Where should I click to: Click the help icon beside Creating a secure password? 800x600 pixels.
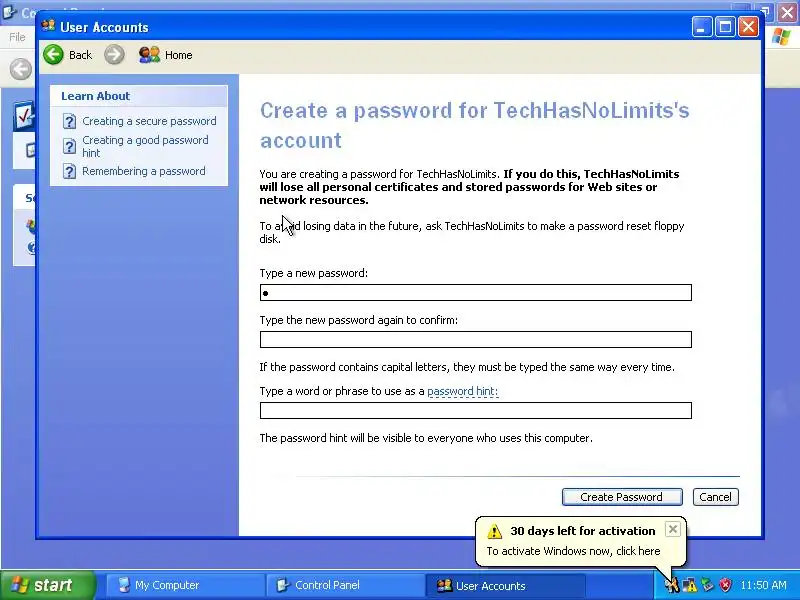tap(69, 121)
